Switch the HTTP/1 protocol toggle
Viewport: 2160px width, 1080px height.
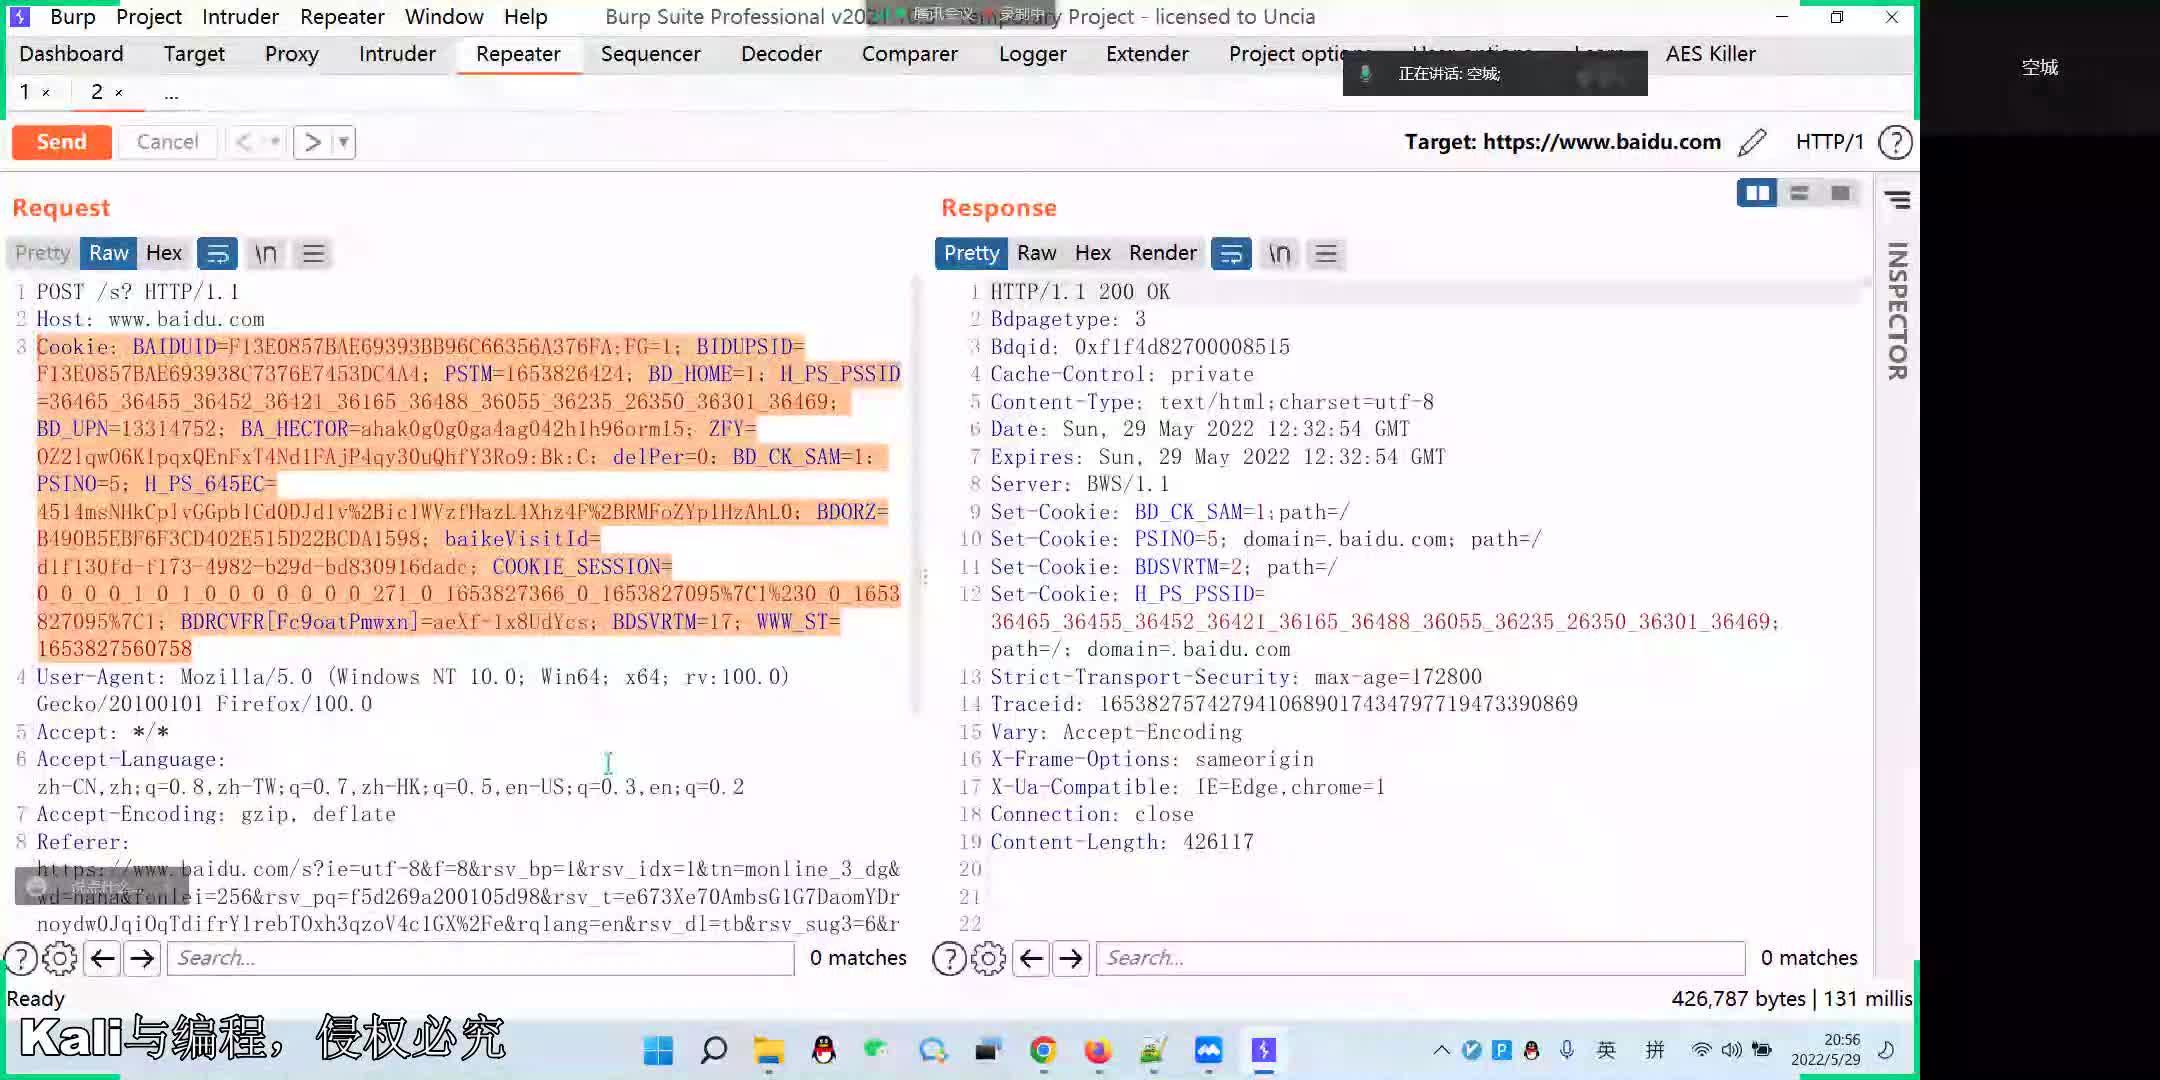pos(1829,142)
